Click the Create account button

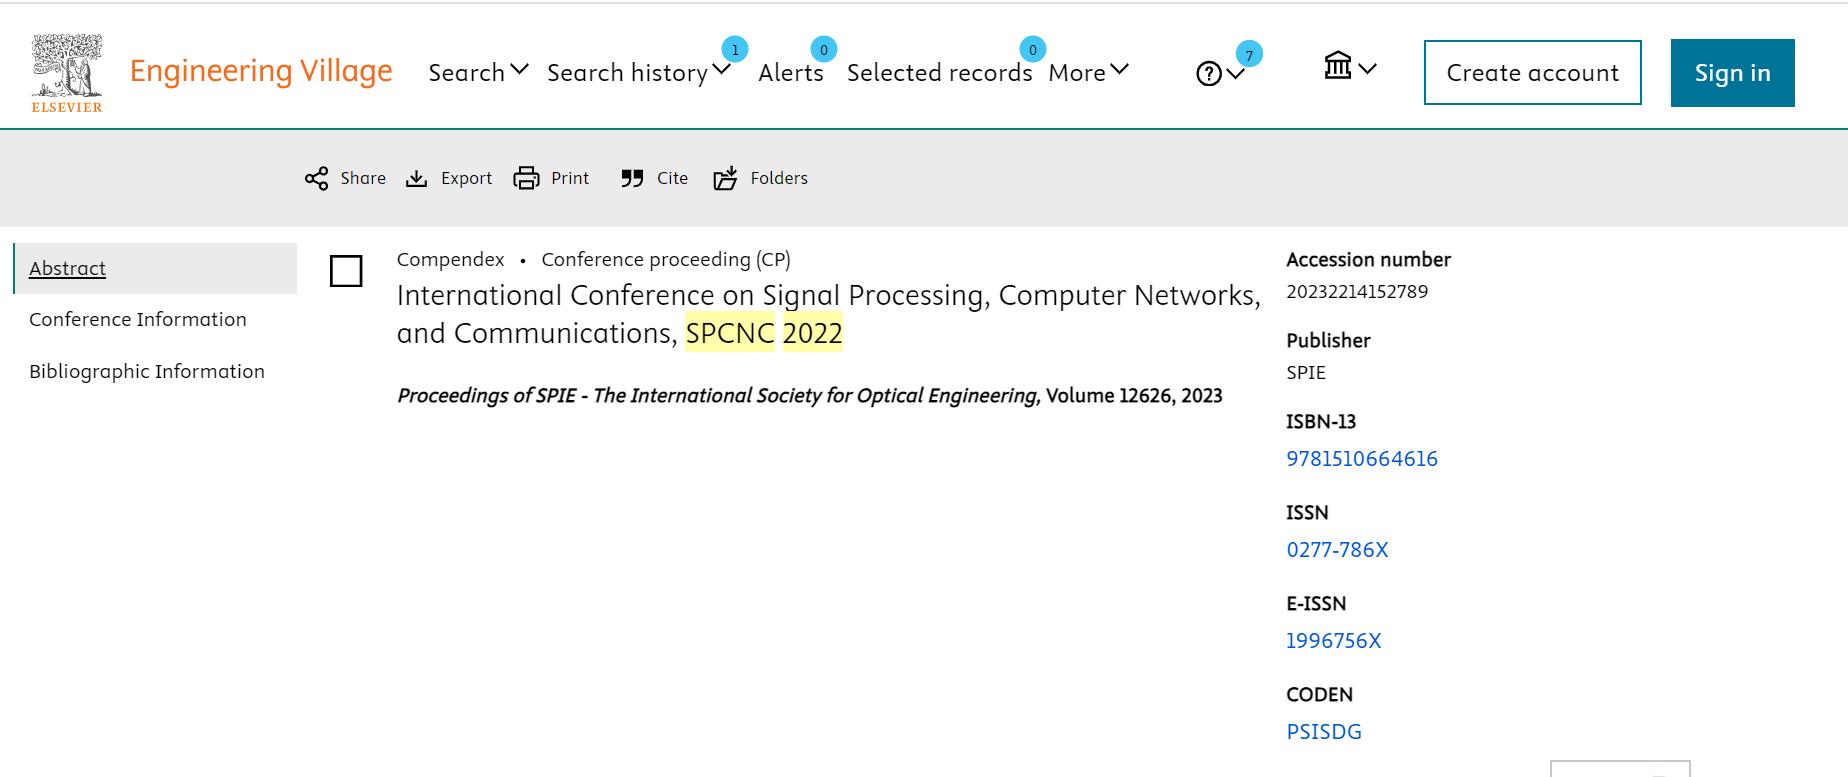[x=1532, y=72]
